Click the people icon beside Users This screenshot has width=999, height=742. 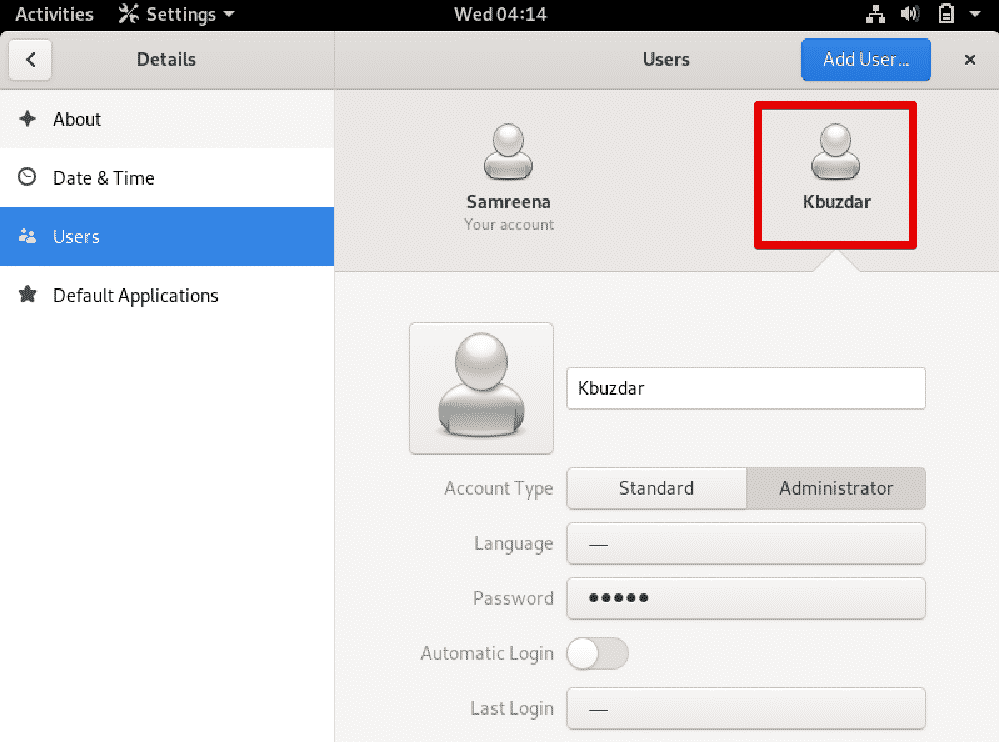[27, 236]
